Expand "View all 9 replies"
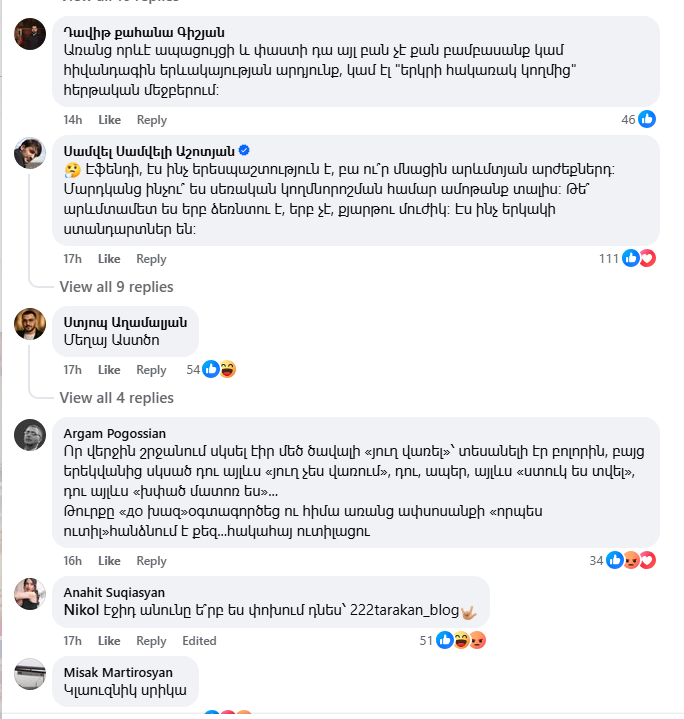Image resolution: width=684 pixels, height=719 pixels. coord(116,287)
